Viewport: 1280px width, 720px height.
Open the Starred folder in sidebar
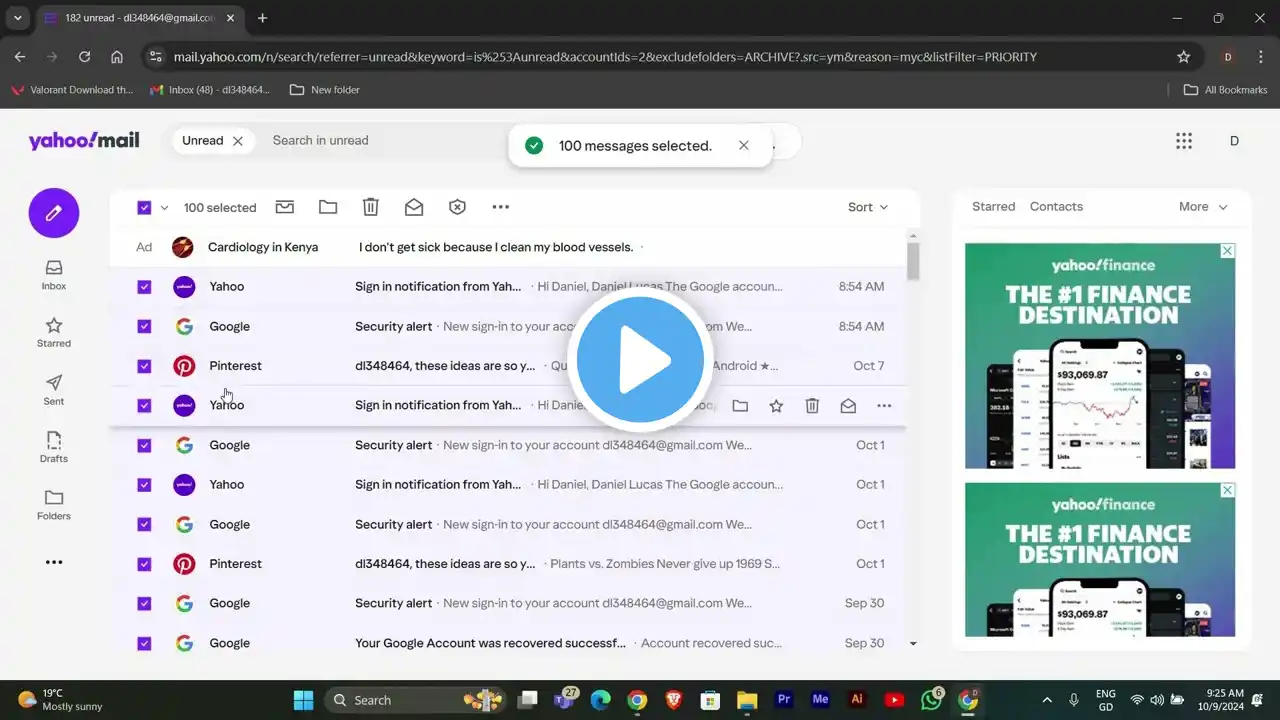point(54,333)
